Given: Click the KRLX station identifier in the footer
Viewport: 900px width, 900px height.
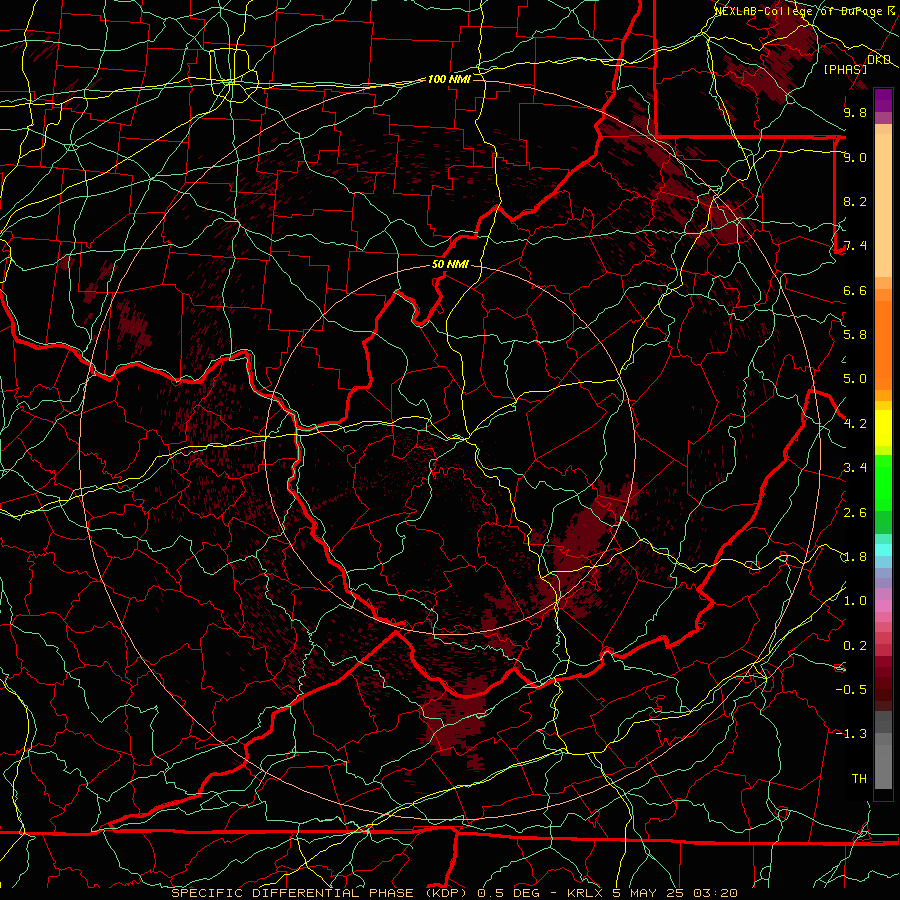Looking at the screenshot, I should click(585, 893).
